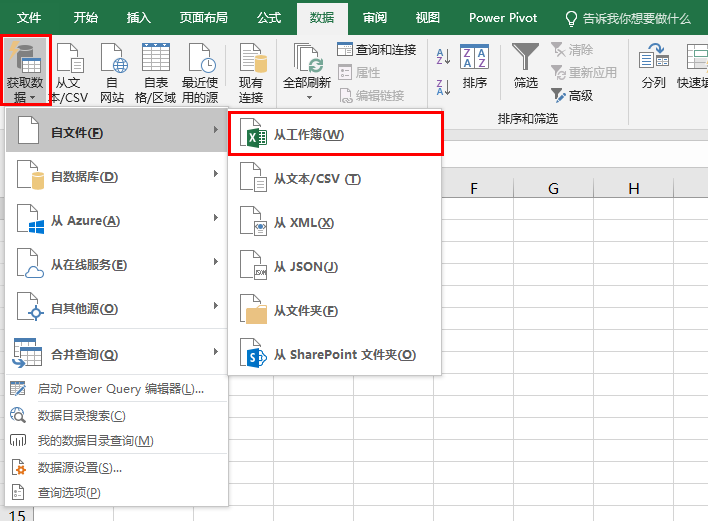Open the 获取数据 (Get Data) dropdown button
This screenshot has width=708, height=521.
(25, 70)
